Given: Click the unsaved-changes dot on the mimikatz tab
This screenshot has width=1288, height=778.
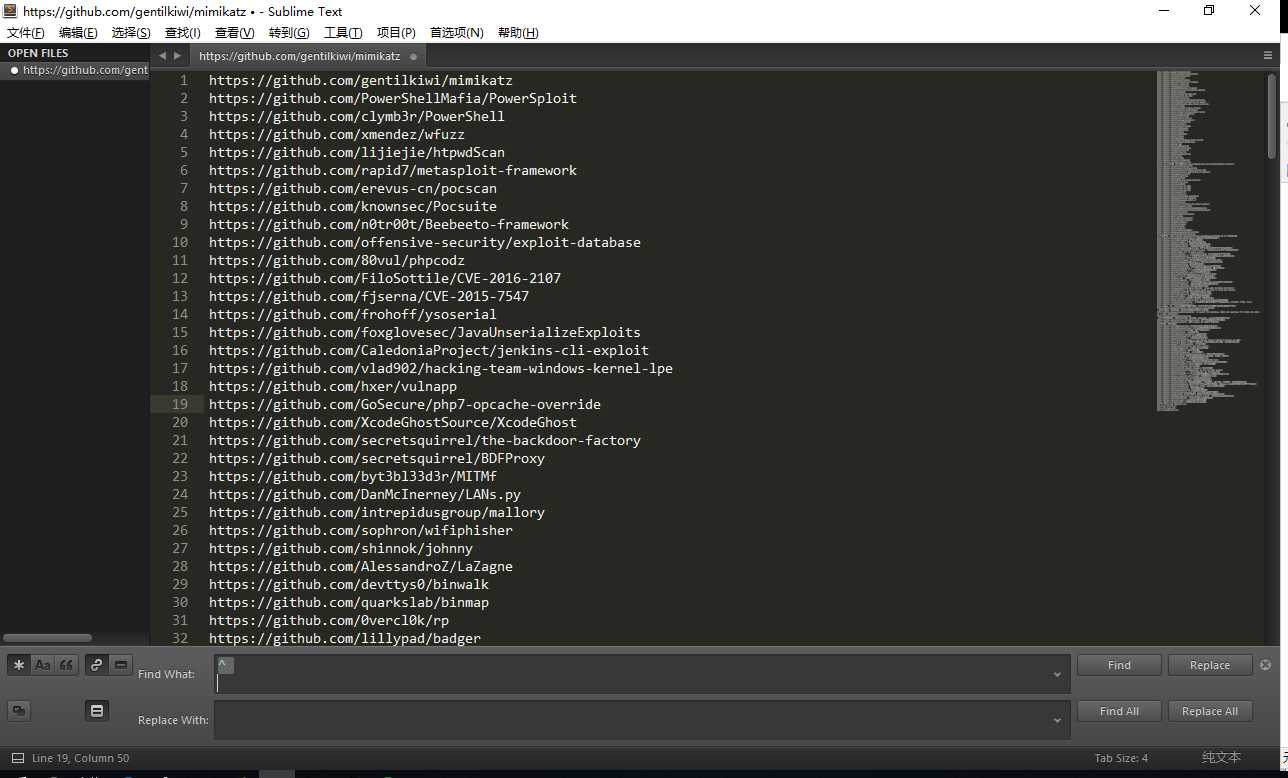Looking at the screenshot, I should click(x=413, y=57).
